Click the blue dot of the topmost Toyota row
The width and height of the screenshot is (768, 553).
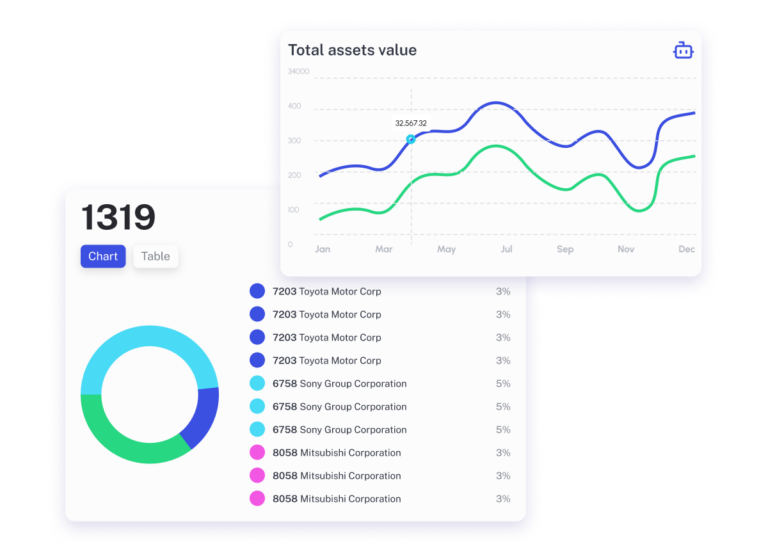(x=257, y=291)
